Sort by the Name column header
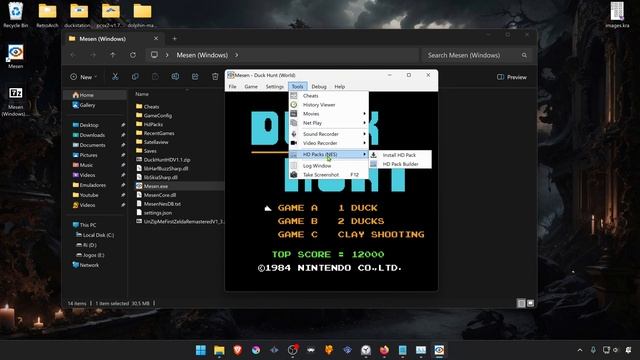640x360 pixels. point(142,94)
